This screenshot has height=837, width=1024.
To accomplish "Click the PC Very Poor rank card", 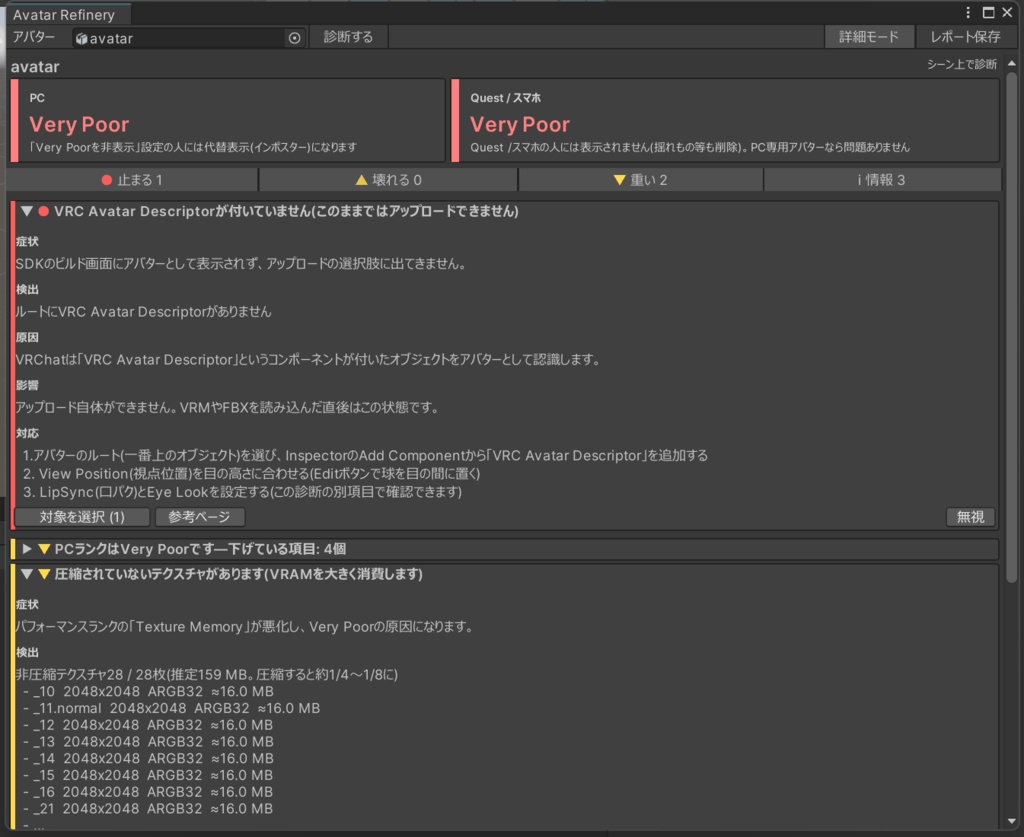I will click(x=228, y=121).
